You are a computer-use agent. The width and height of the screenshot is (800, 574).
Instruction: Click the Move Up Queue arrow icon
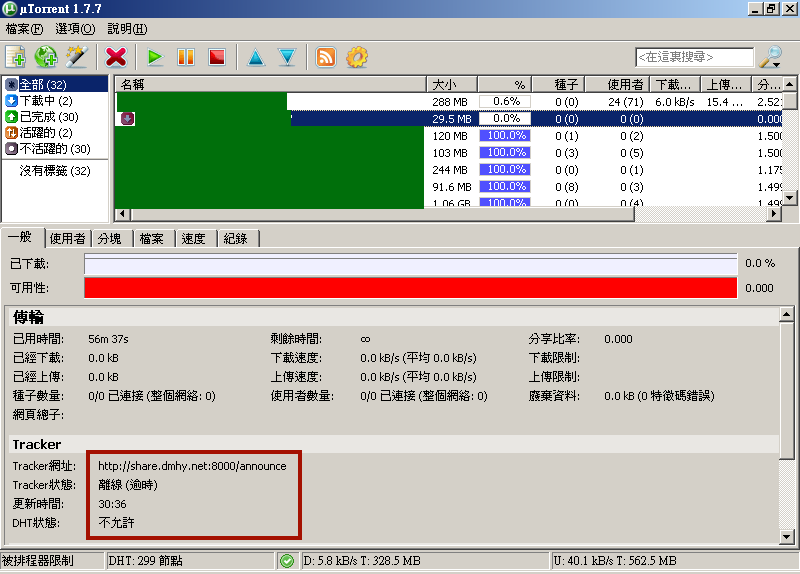click(x=256, y=57)
